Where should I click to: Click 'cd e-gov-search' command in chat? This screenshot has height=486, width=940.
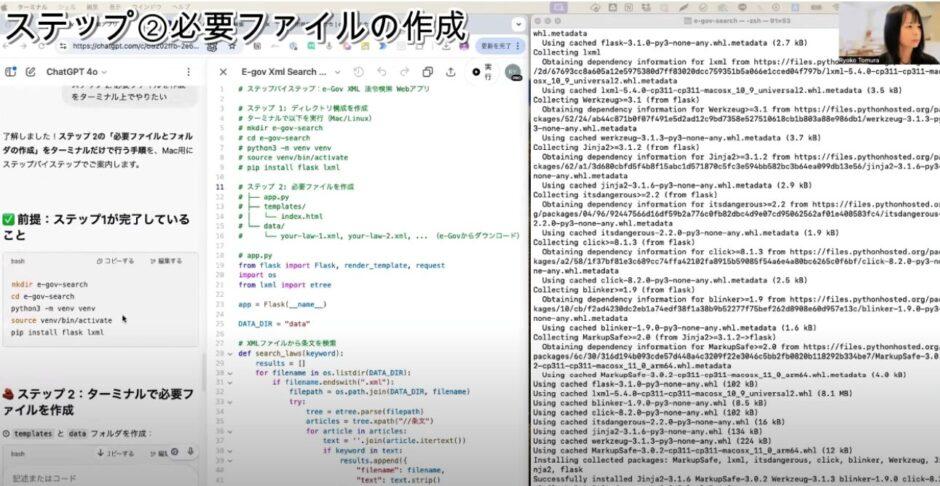coord(43,297)
